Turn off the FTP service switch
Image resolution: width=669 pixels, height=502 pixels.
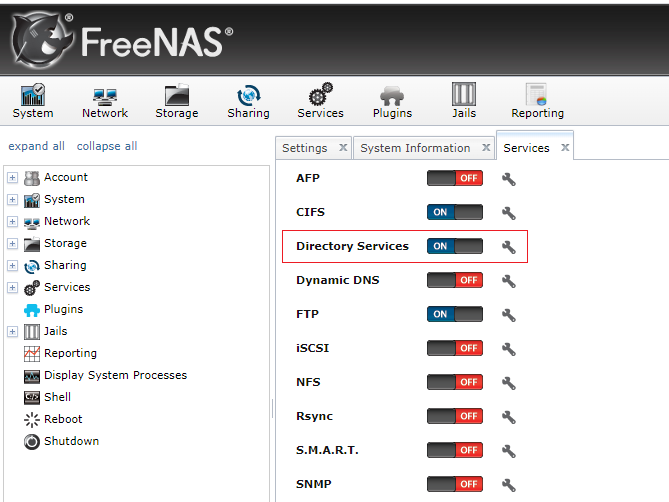[455, 314]
